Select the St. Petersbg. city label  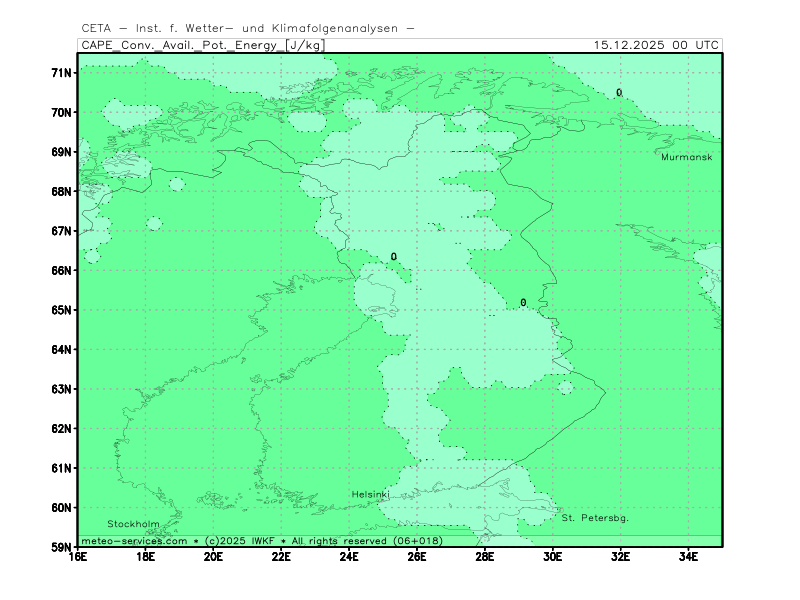[x=595, y=518]
